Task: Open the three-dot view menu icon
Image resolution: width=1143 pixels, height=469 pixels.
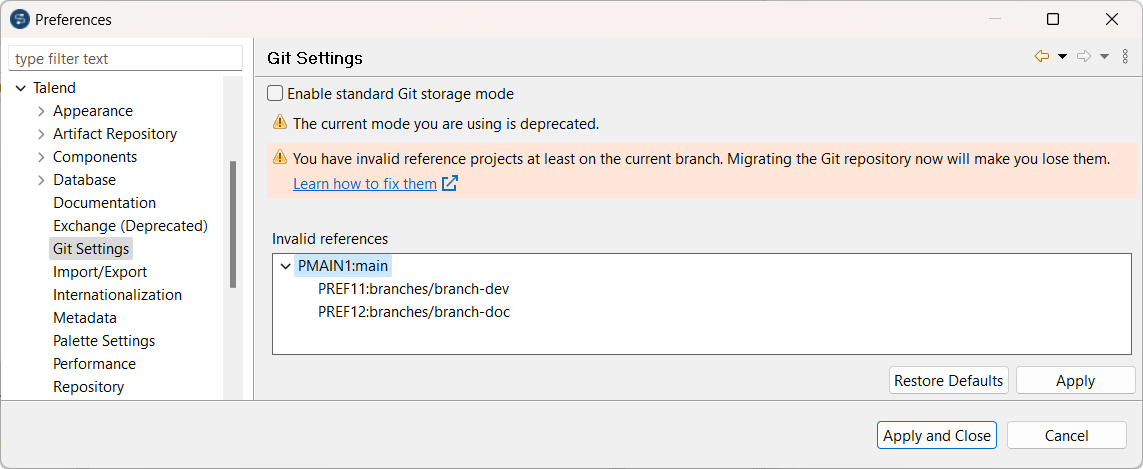Action: click(1125, 57)
